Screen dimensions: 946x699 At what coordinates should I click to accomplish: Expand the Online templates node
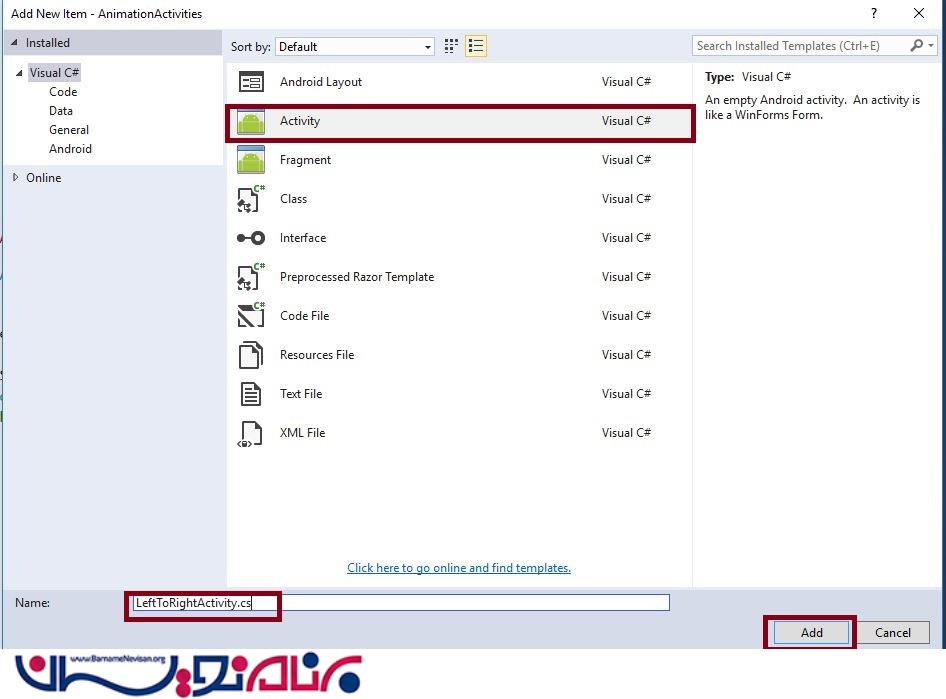point(16,178)
